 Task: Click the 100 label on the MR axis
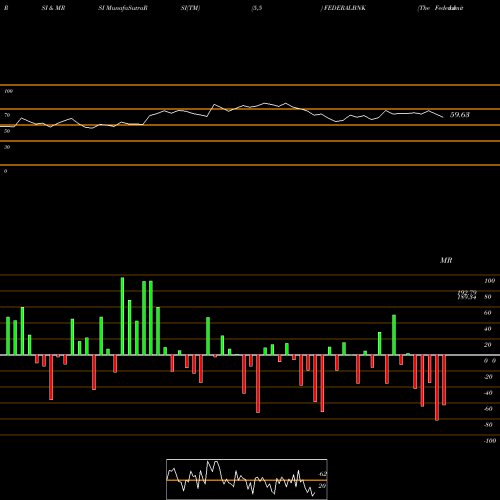[490, 281]
